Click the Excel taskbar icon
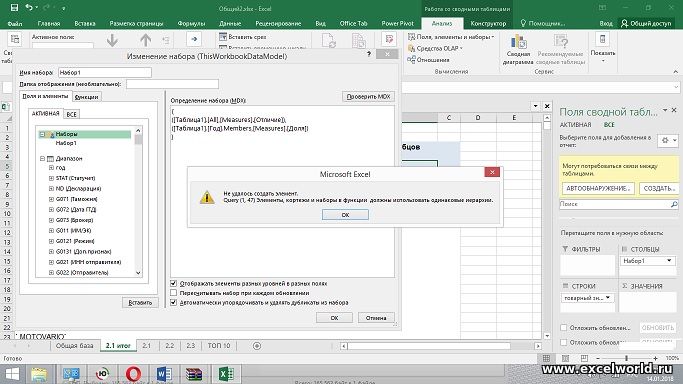Screen dimensions: 683x384 point(226,374)
